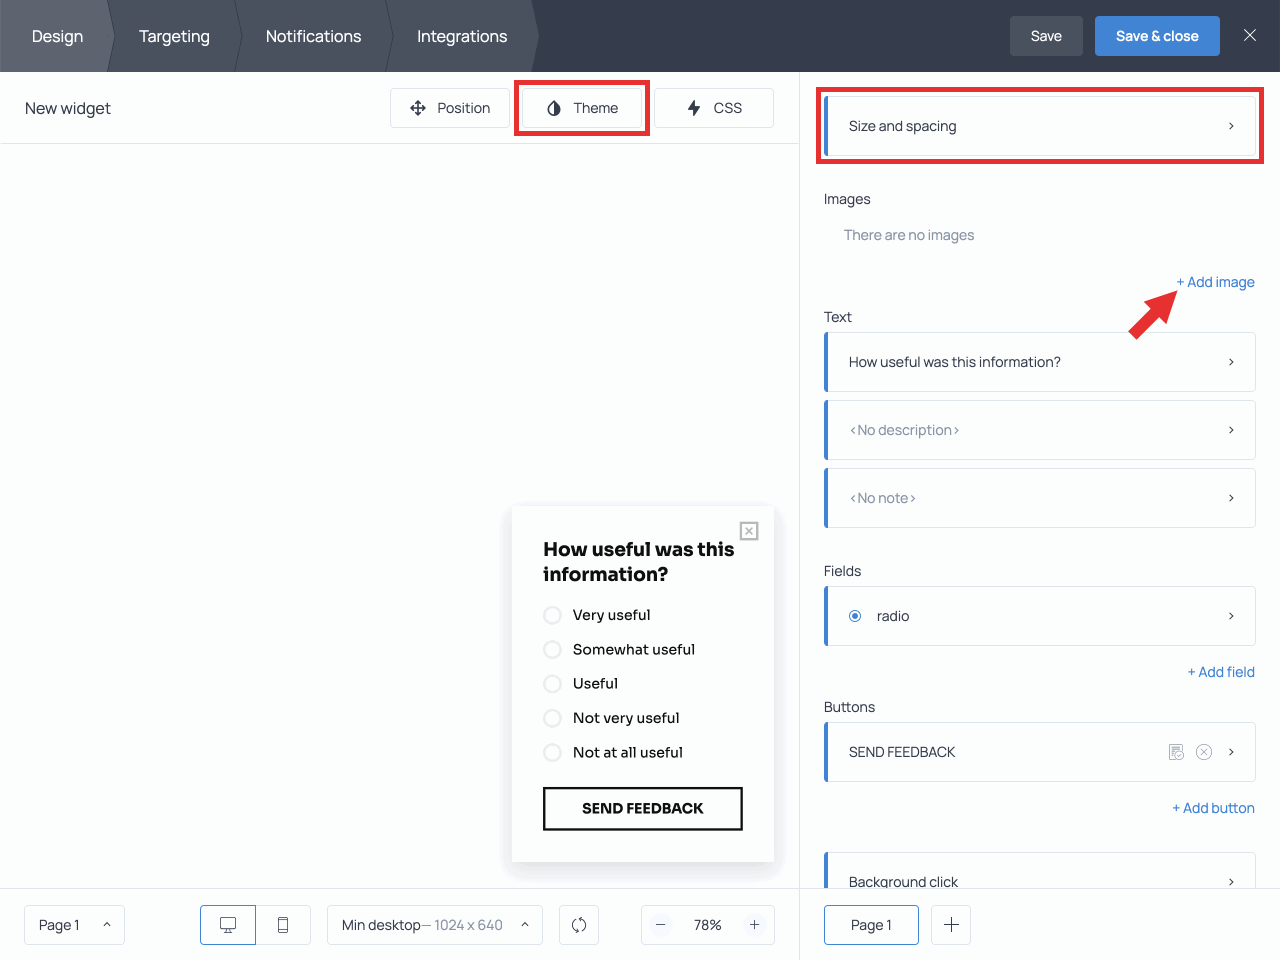1280x960 pixels.
Task: Select the Very useful radio option
Action: click(552, 615)
